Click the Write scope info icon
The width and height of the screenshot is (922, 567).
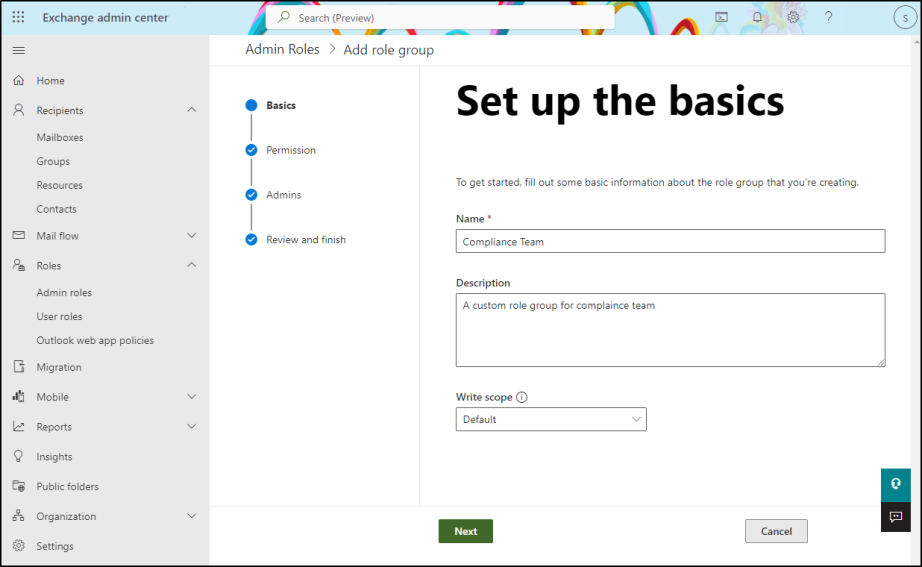point(522,397)
